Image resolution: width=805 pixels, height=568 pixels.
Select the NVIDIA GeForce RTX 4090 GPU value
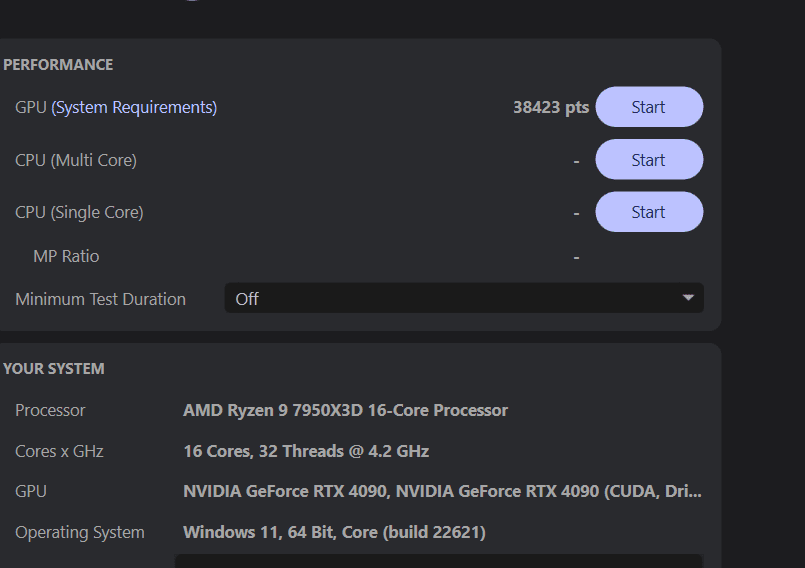(442, 491)
